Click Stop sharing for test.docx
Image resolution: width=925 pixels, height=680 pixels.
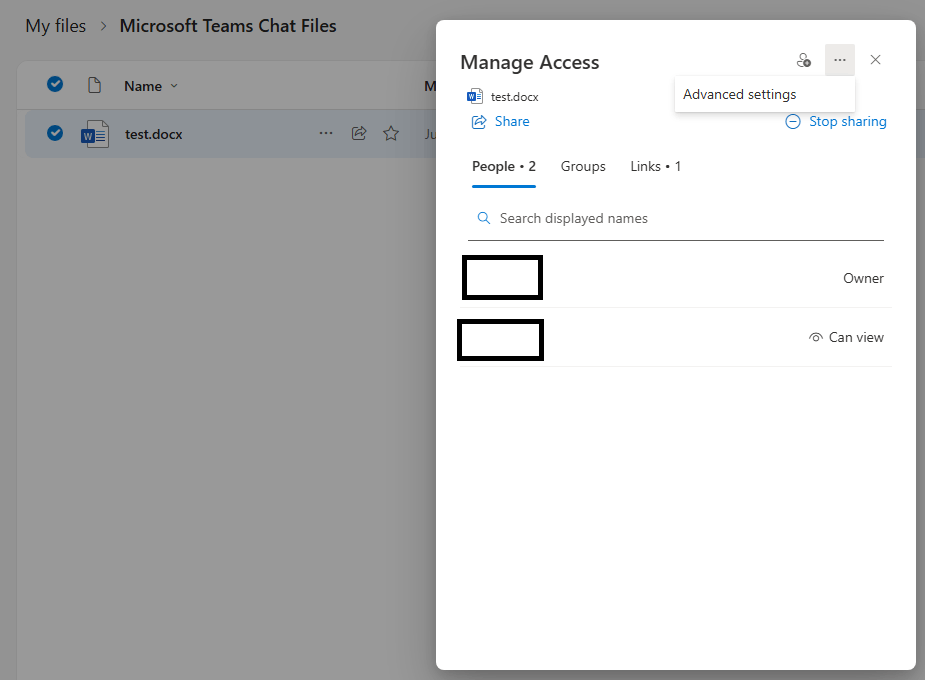pos(846,121)
